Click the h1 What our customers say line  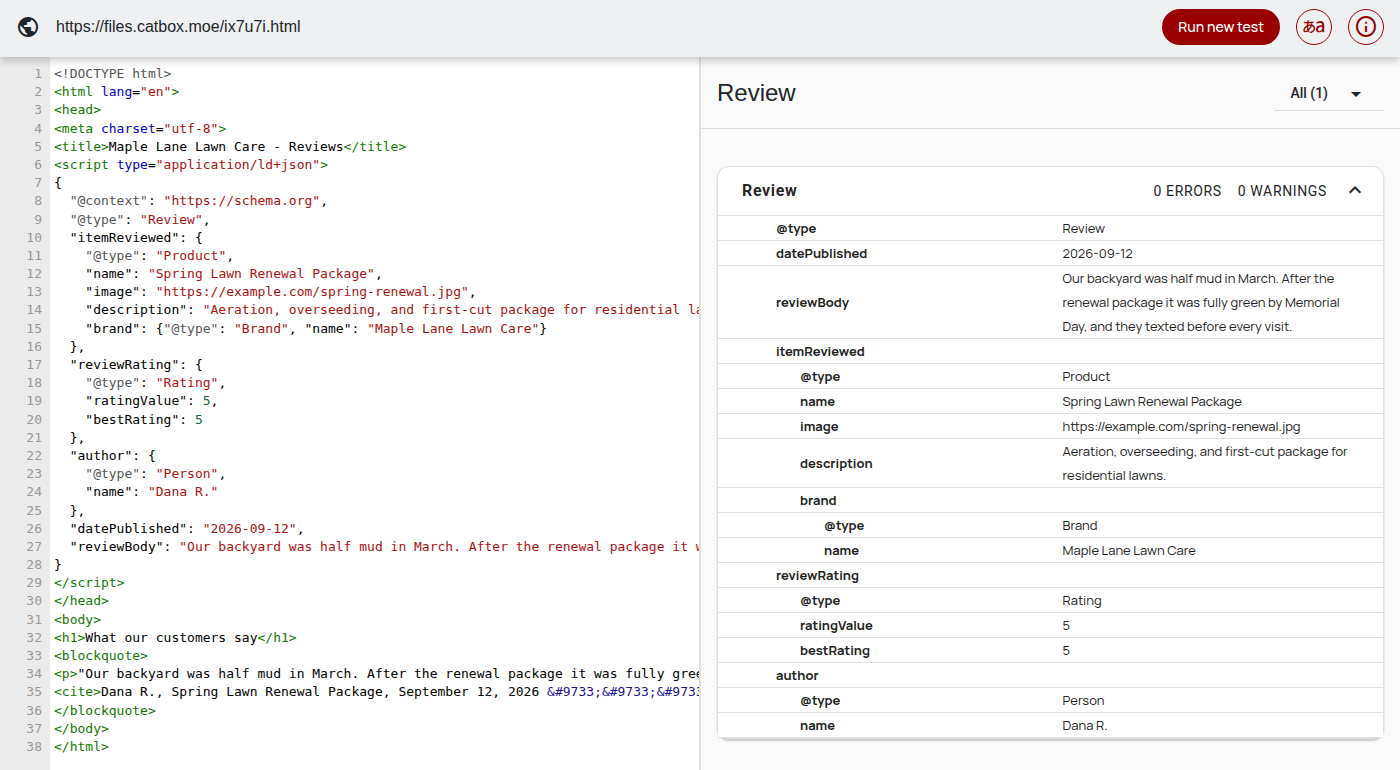tap(175, 637)
